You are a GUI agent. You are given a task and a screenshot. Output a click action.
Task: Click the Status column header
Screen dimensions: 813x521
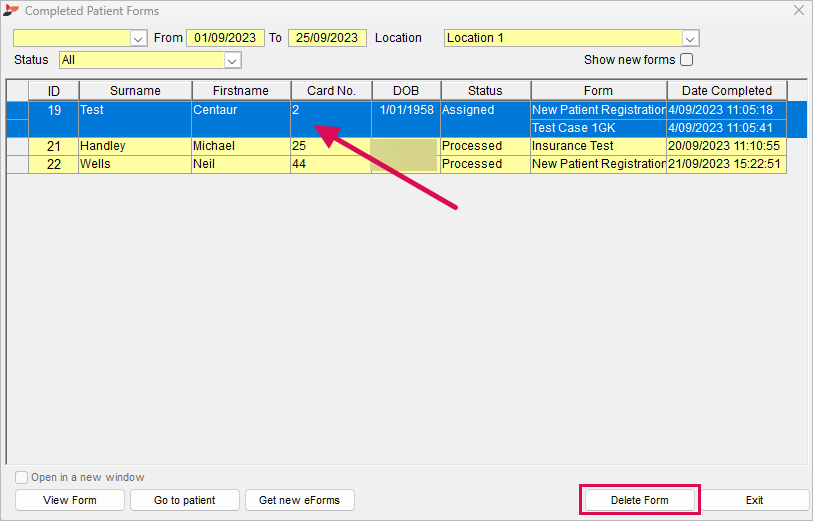[485, 91]
